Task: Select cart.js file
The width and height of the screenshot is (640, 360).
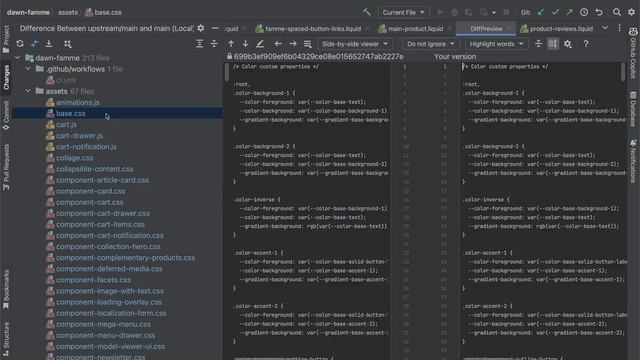Action: pyautogui.click(x=66, y=124)
